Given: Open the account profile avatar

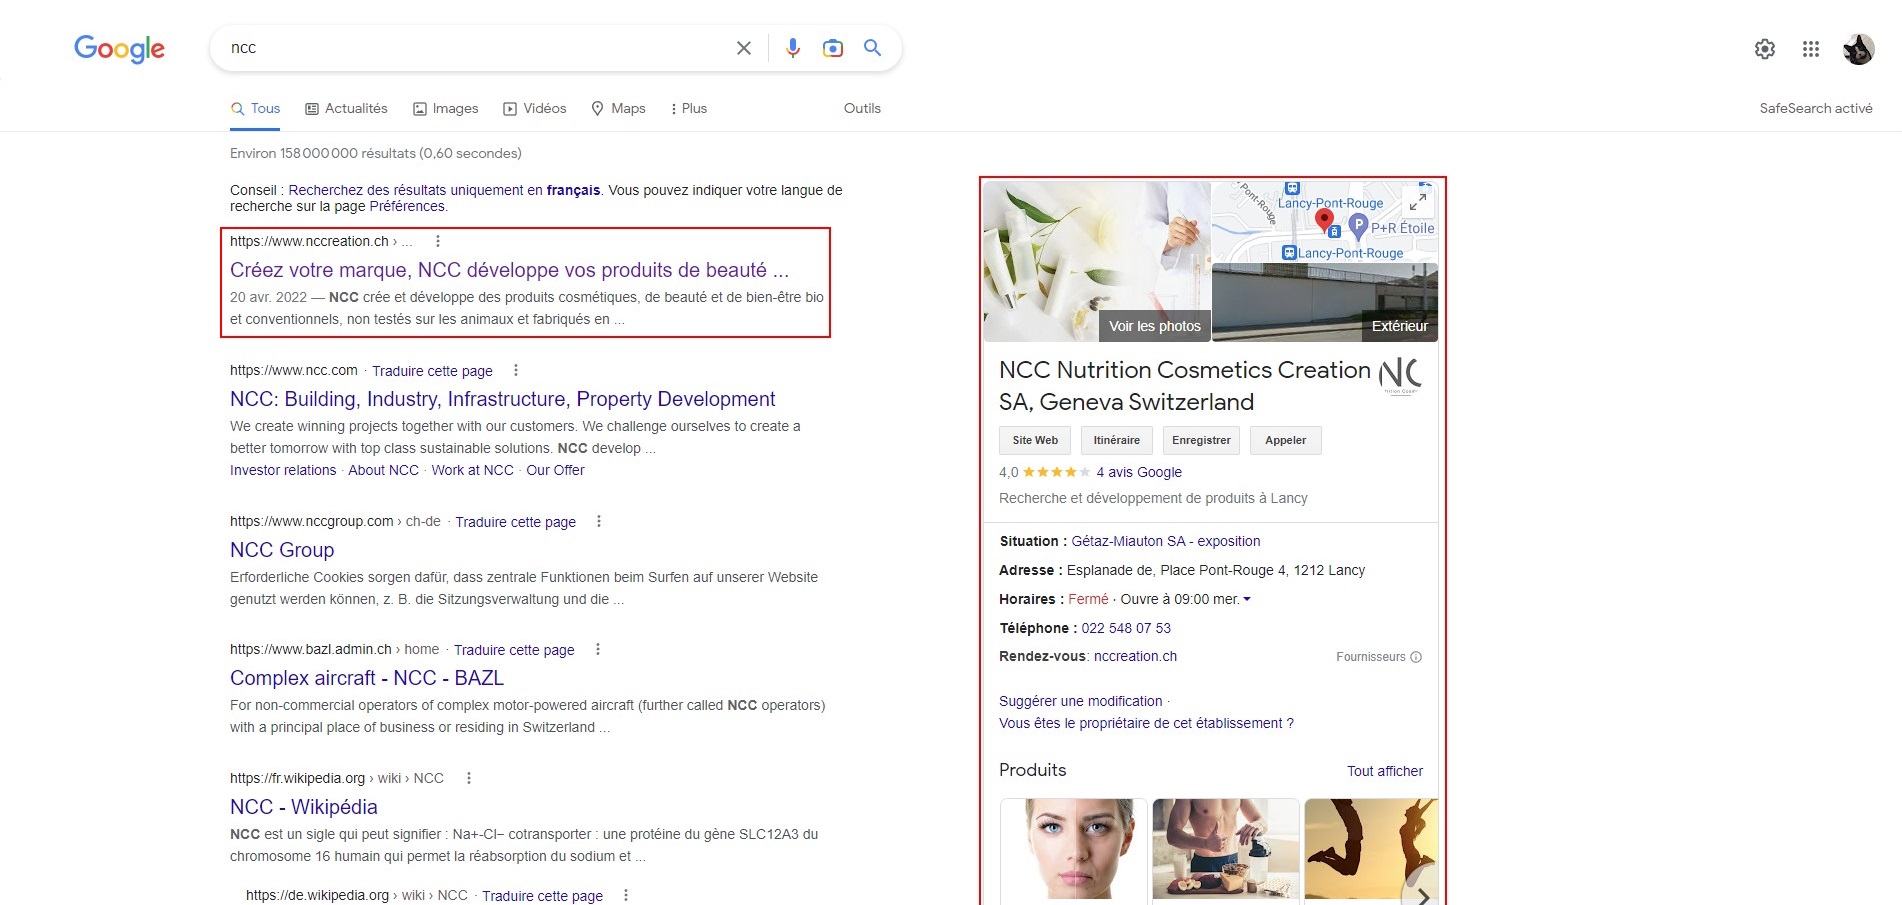Looking at the screenshot, I should (1859, 49).
